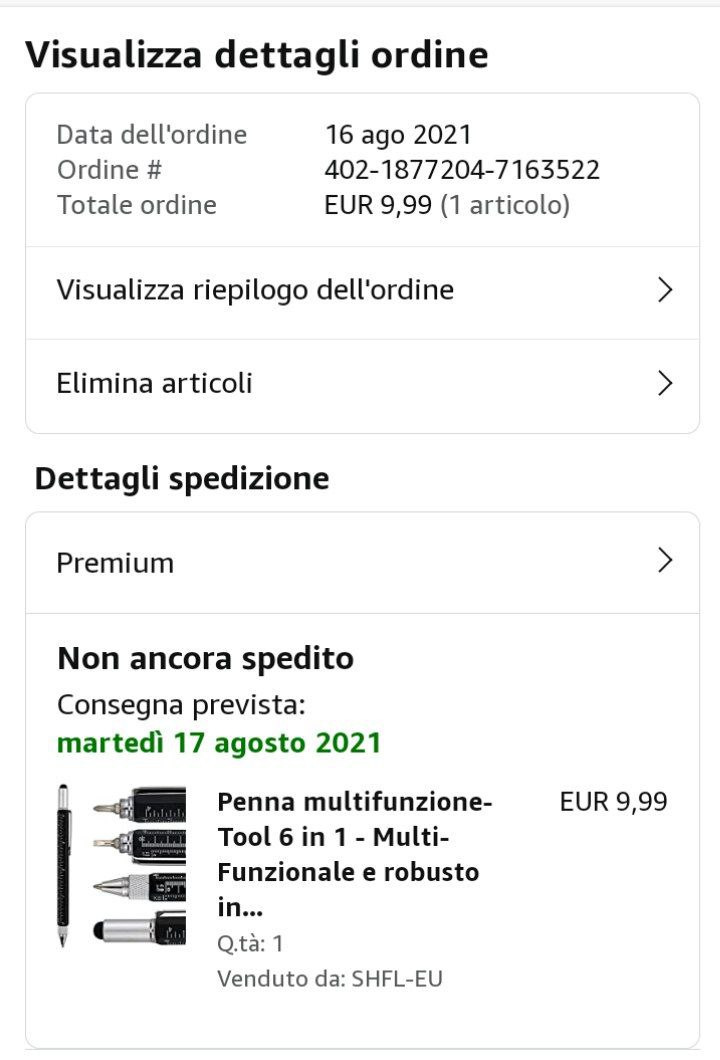Click the Dettagli spedizione section heading
The height and width of the screenshot is (1060, 720).
(x=182, y=479)
